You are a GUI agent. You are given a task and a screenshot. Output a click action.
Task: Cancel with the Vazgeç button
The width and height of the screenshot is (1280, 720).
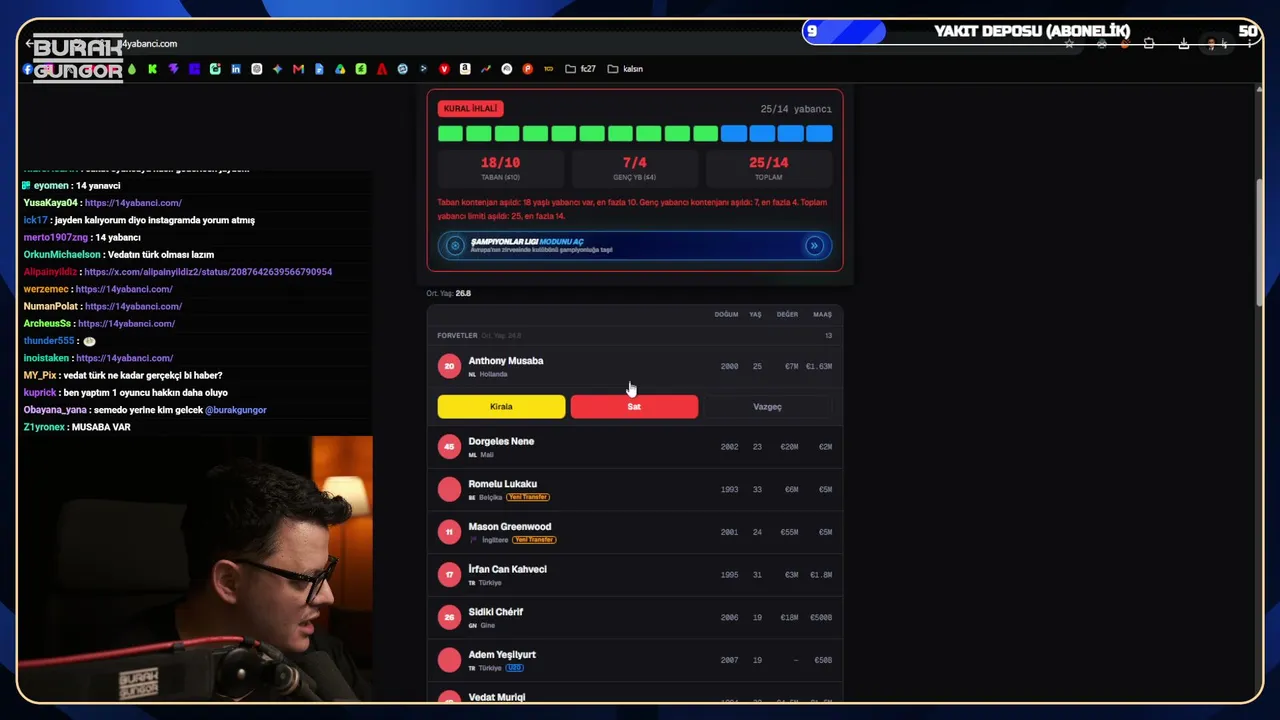point(767,407)
